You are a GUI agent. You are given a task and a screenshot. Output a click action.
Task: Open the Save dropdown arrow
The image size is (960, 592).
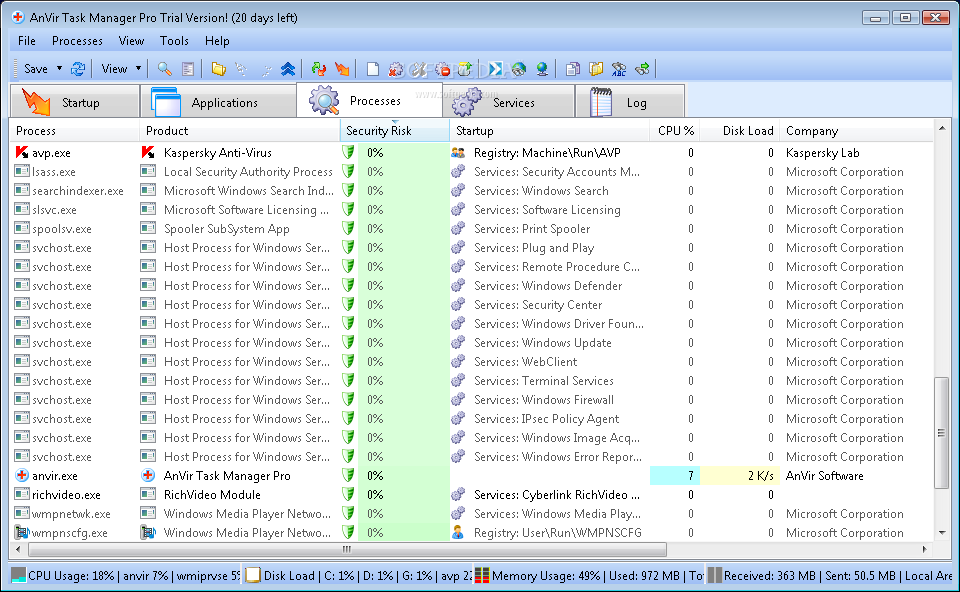[59, 69]
